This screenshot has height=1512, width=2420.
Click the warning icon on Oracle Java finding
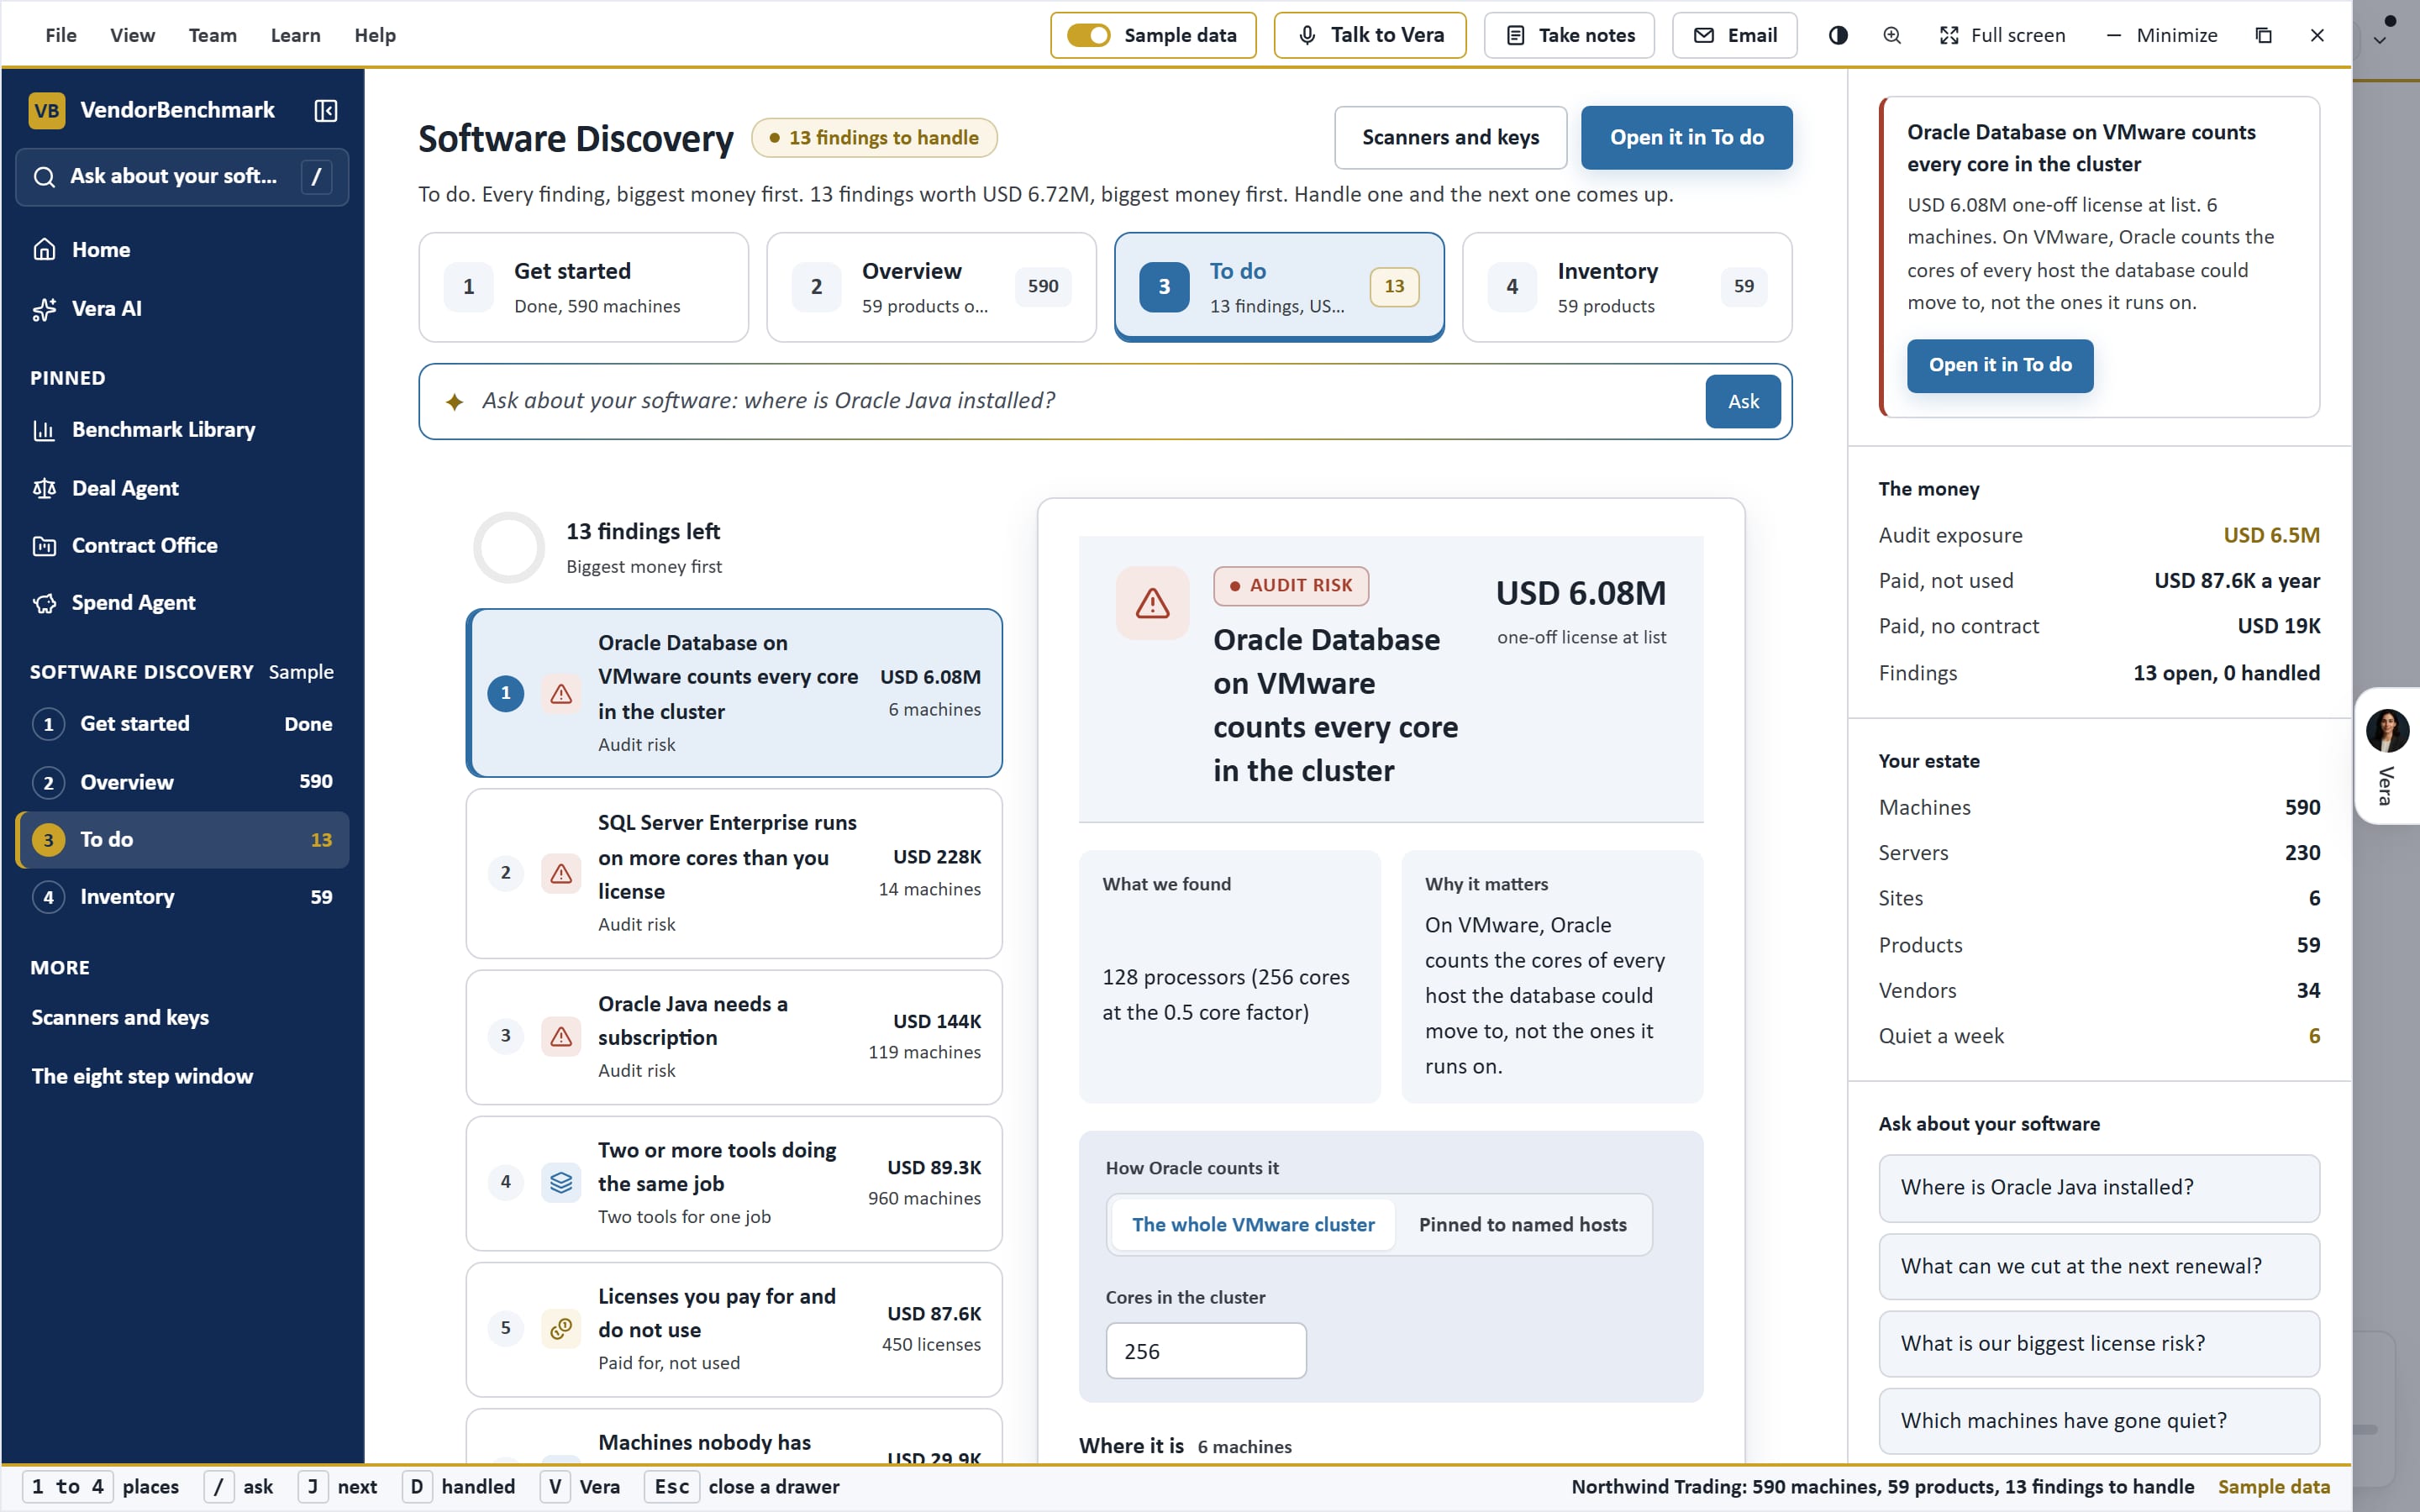coord(561,1036)
